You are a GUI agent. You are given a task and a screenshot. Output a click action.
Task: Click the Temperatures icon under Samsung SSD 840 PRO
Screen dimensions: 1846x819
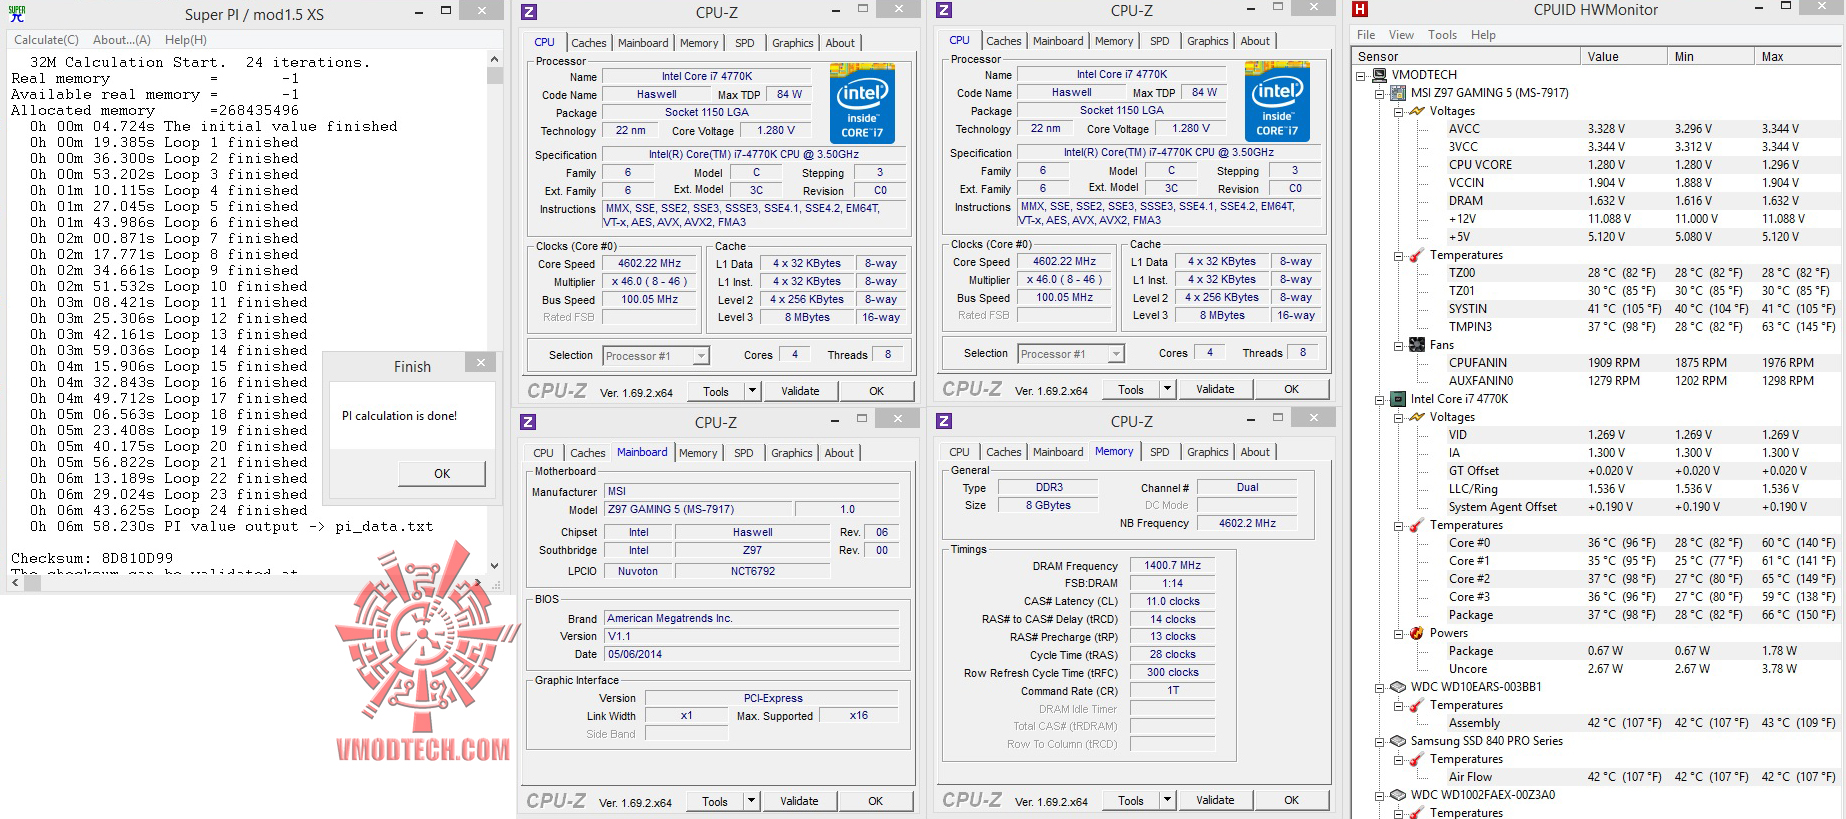click(x=1417, y=759)
